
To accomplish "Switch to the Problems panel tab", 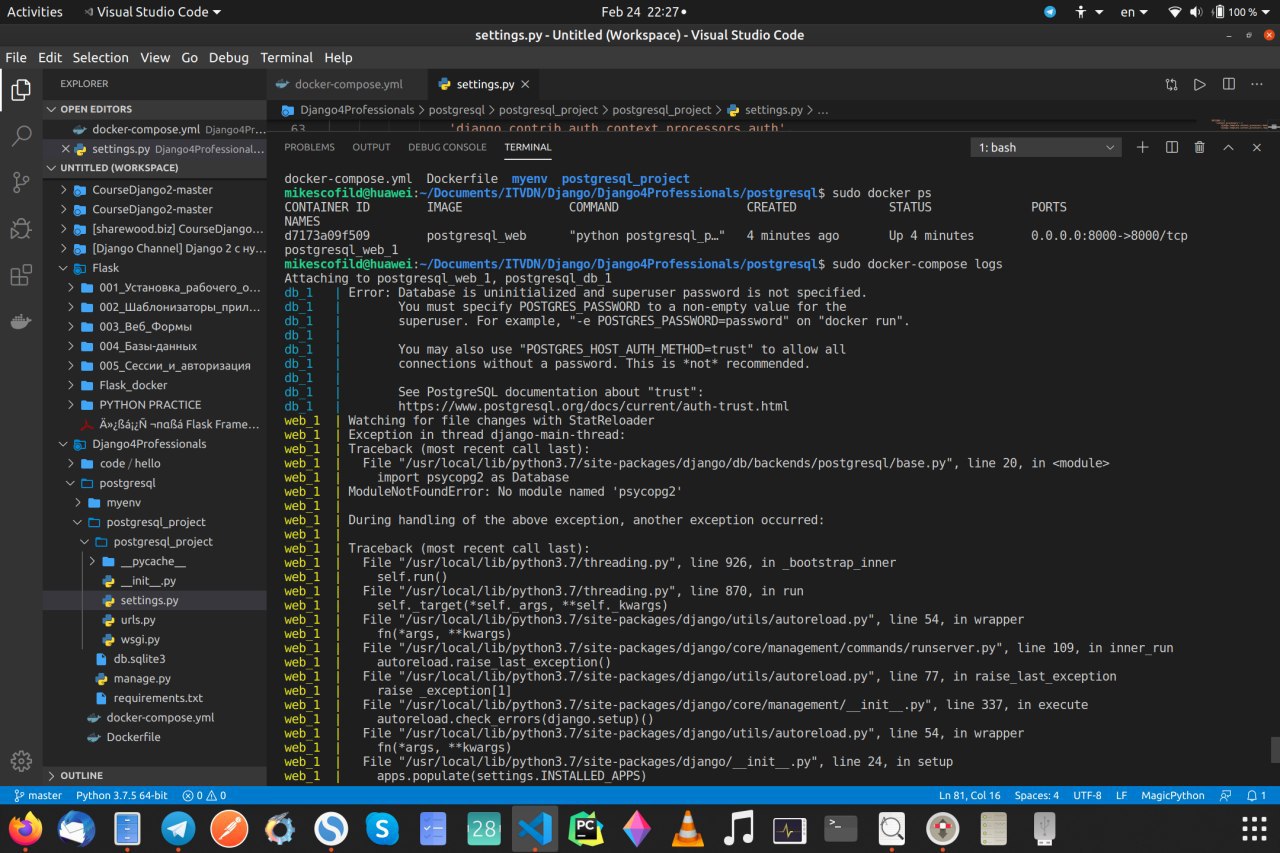I will pos(310,147).
